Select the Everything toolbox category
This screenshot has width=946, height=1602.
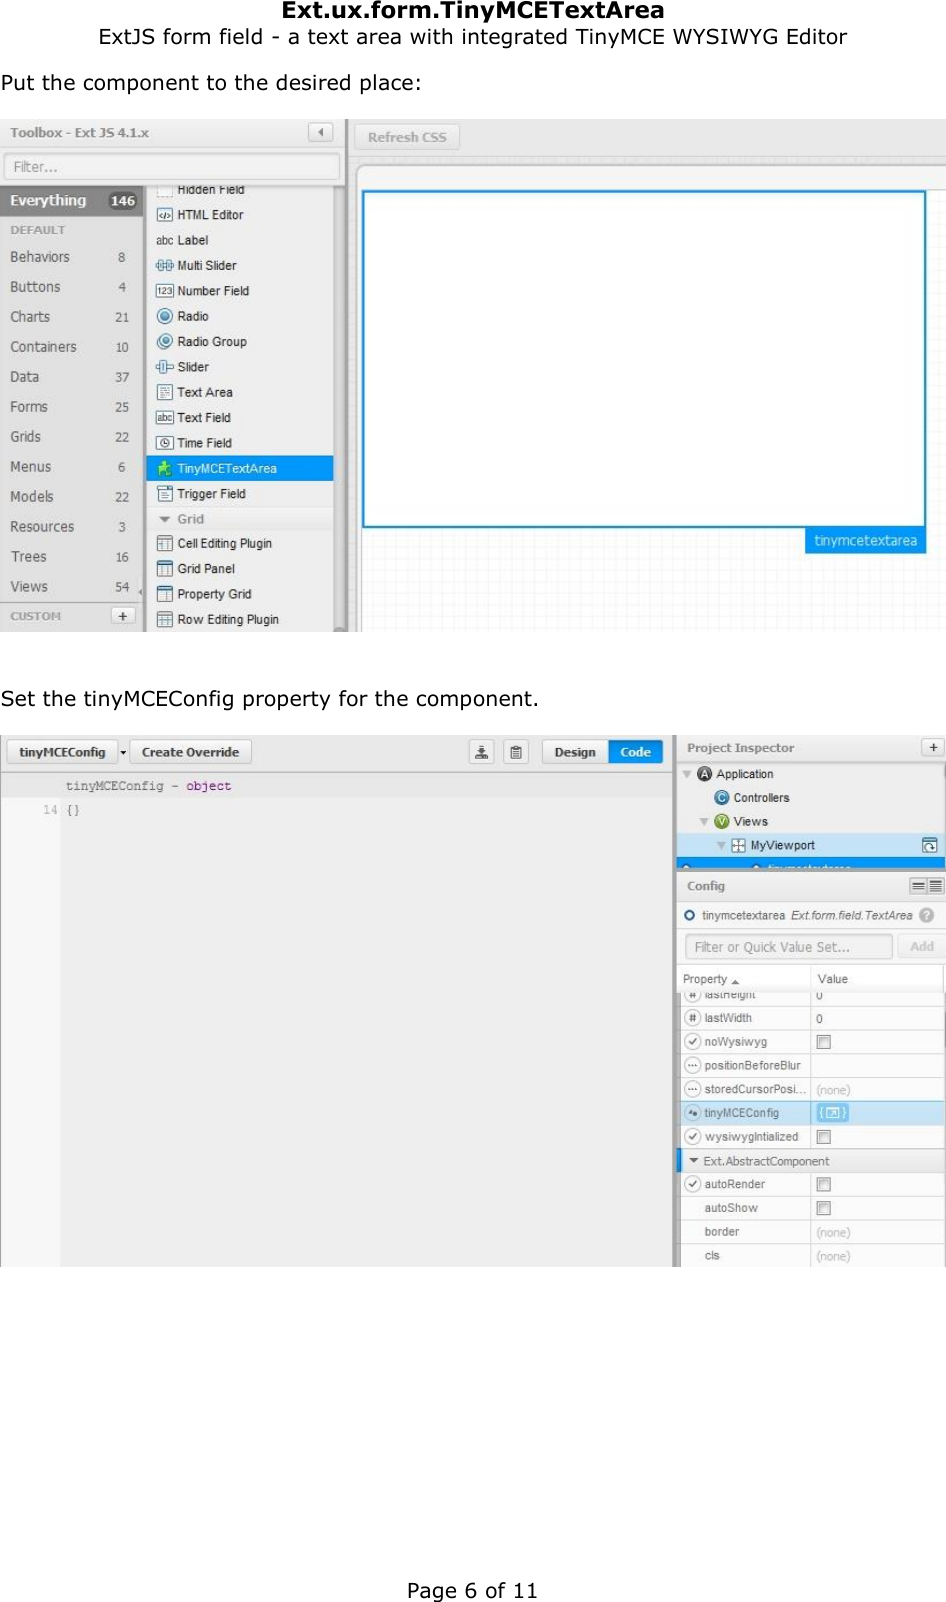(72, 201)
